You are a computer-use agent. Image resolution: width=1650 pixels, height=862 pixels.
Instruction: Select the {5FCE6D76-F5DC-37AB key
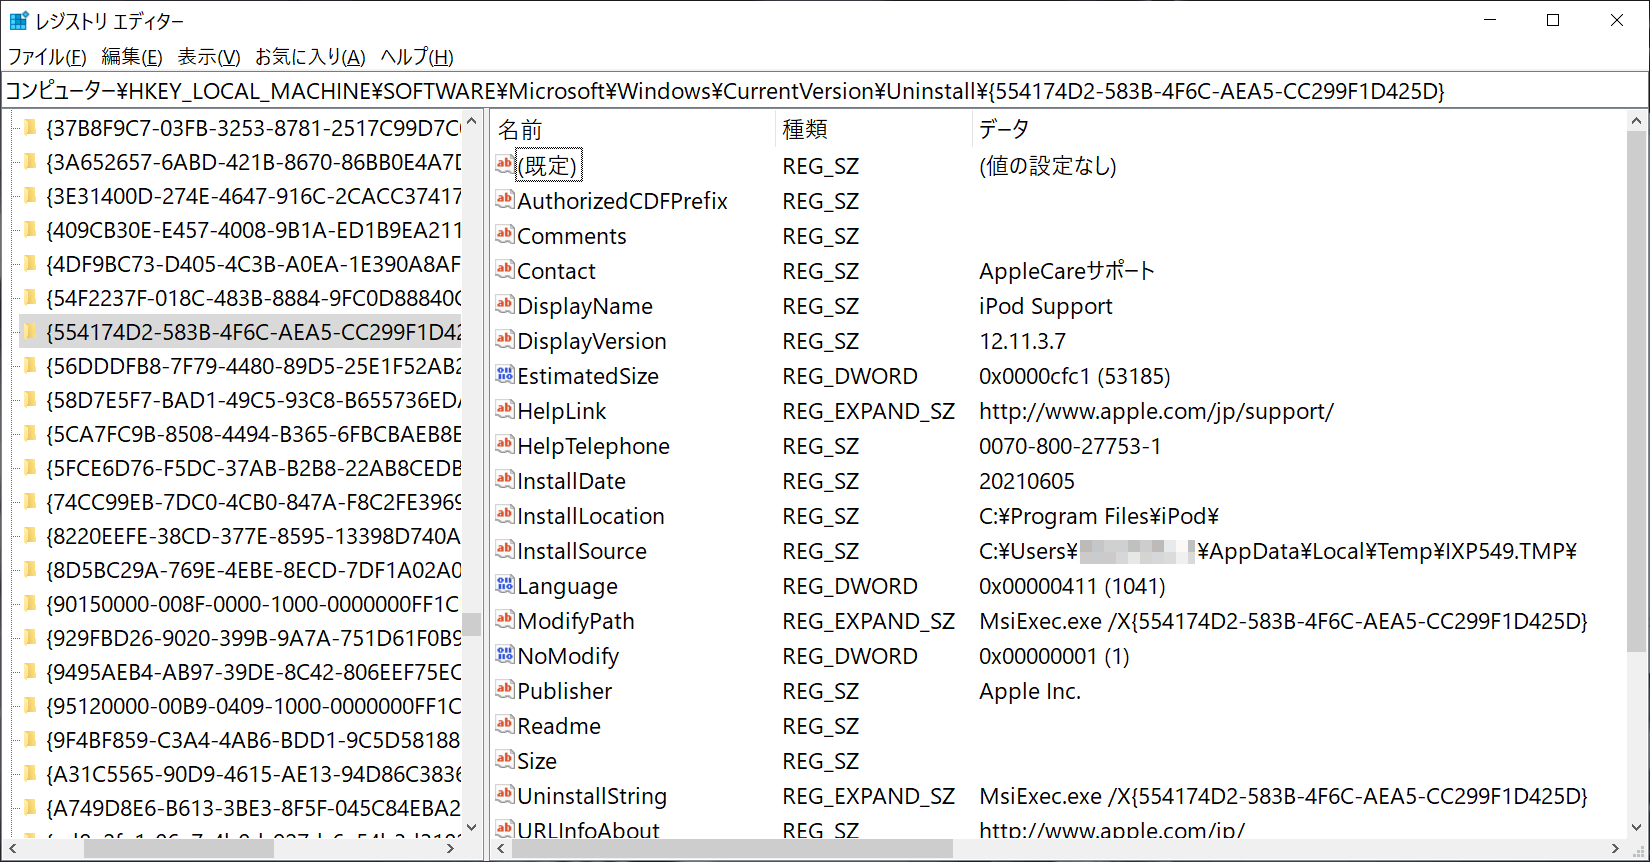[254, 468]
